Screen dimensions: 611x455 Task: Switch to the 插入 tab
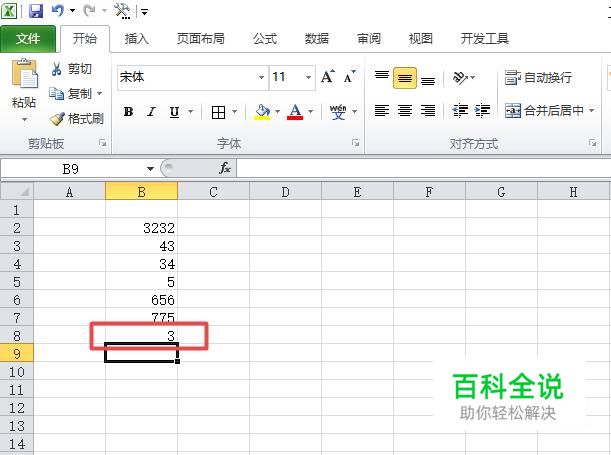(136, 39)
